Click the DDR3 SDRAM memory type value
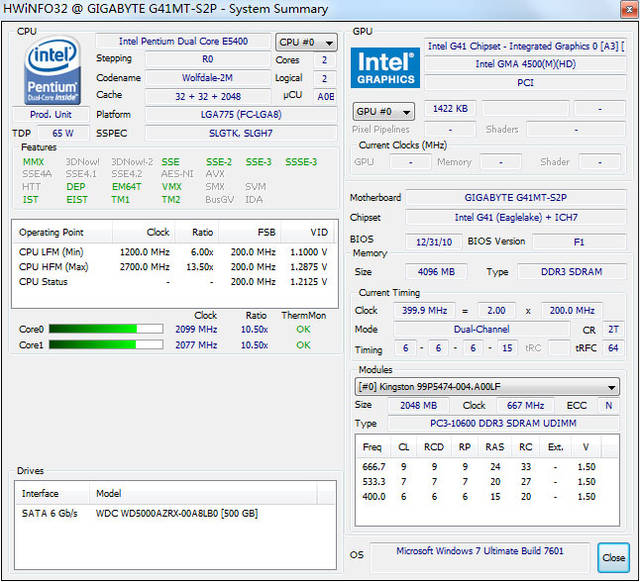Image resolution: width=640 pixels, height=582 pixels. [x=571, y=271]
